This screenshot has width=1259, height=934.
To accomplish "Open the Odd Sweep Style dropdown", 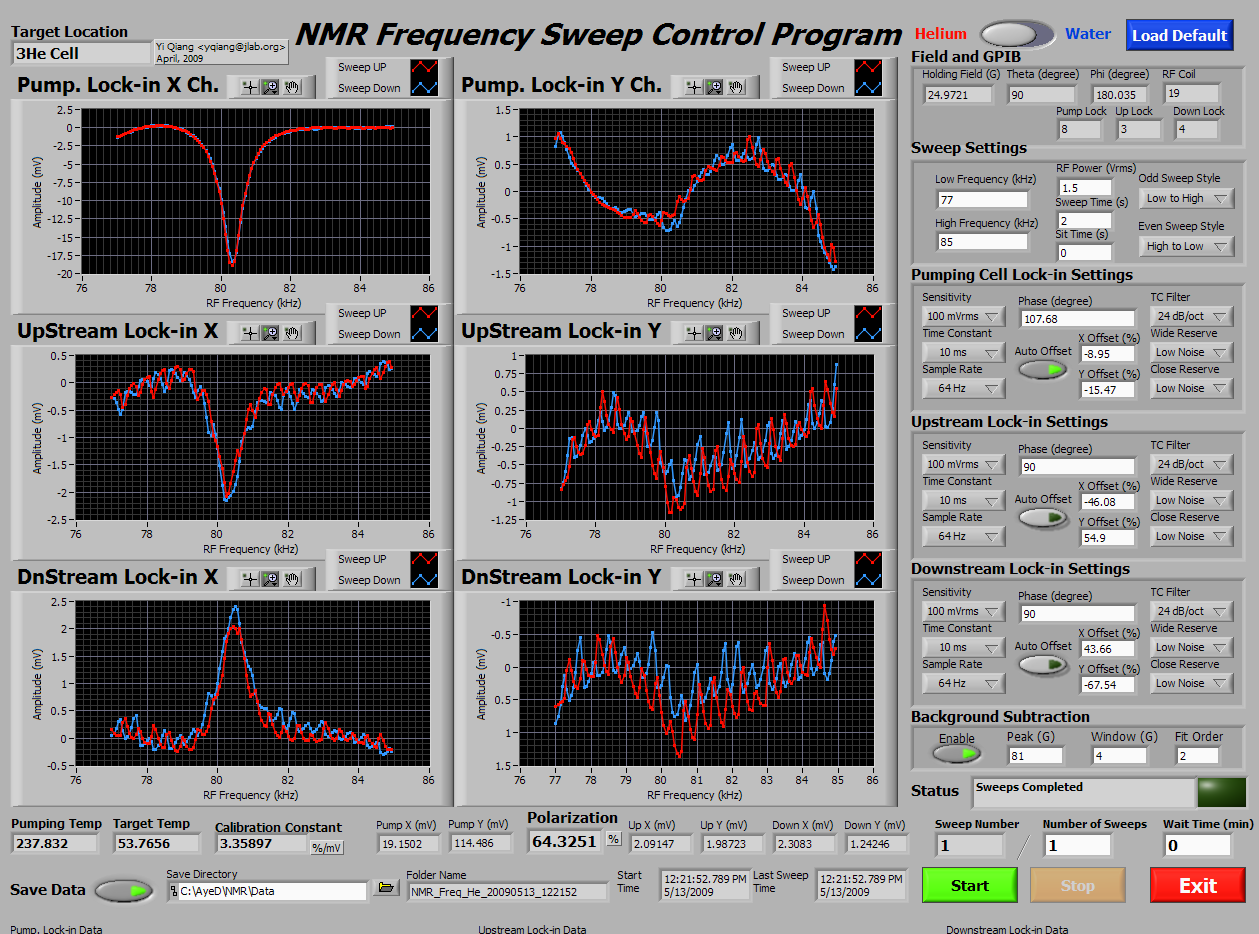I will [1187, 198].
